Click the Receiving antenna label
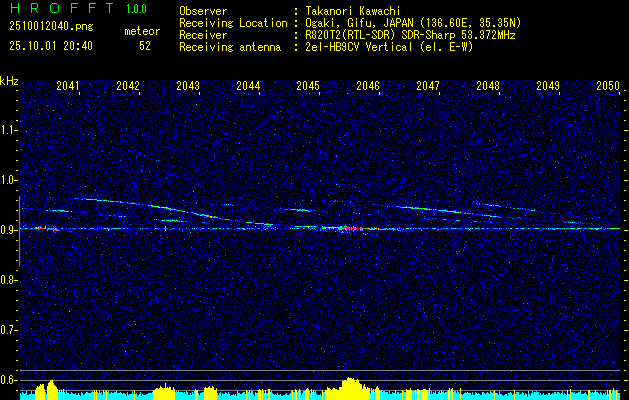629x400 pixels. (230, 47)
